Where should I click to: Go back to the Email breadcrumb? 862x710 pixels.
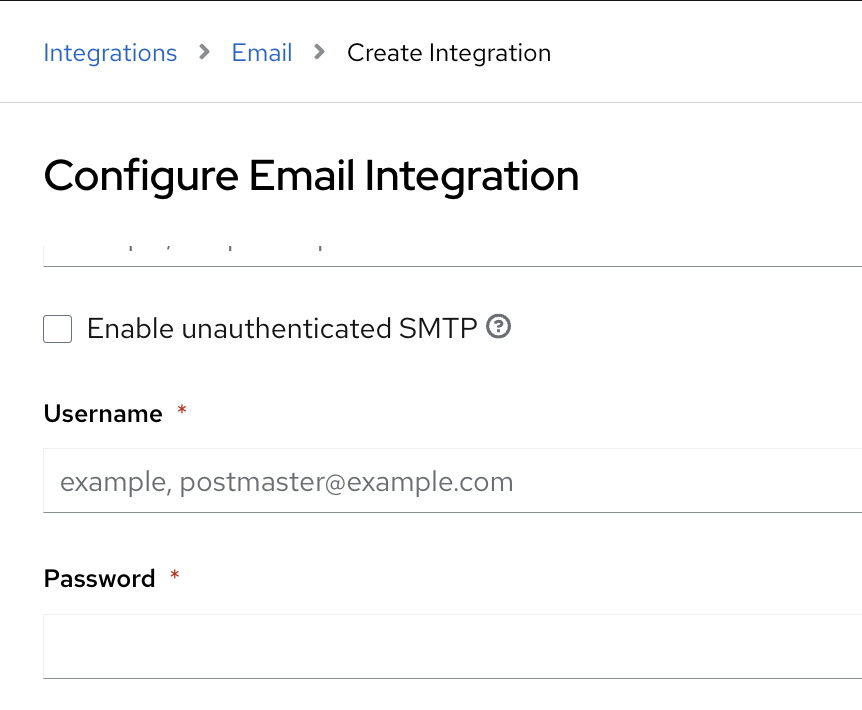click(x=262, y=53)
